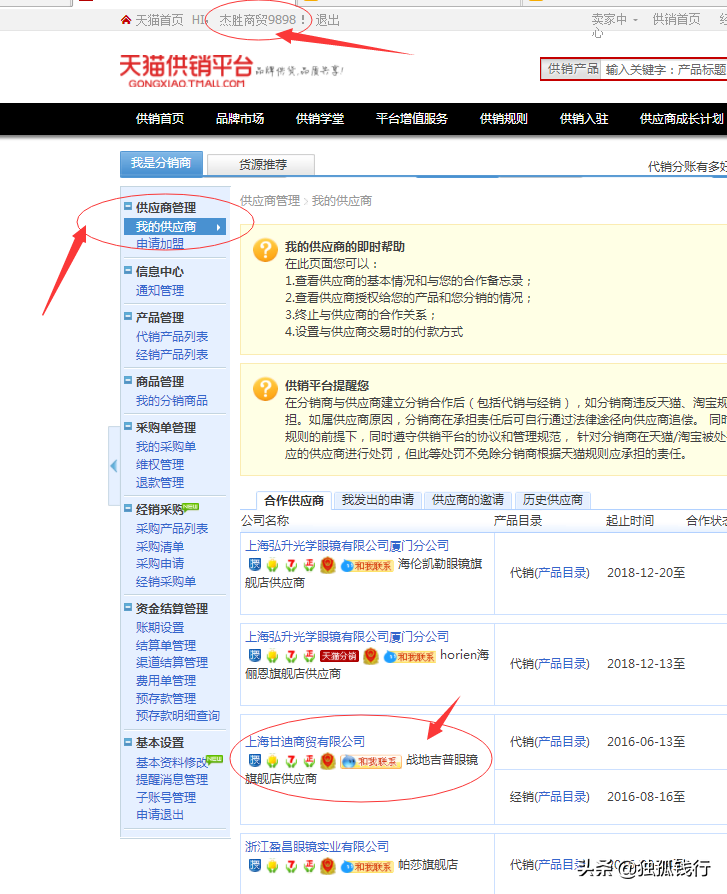
Task: Open 子账号管理 in the sidebar
Action: pyautogui.click(x=166, y=798)
